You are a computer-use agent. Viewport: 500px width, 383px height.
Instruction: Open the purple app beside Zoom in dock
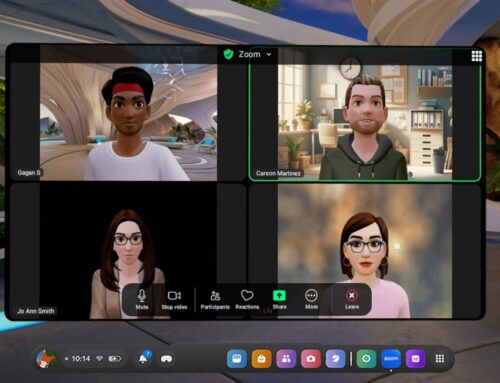click(416, 359)
